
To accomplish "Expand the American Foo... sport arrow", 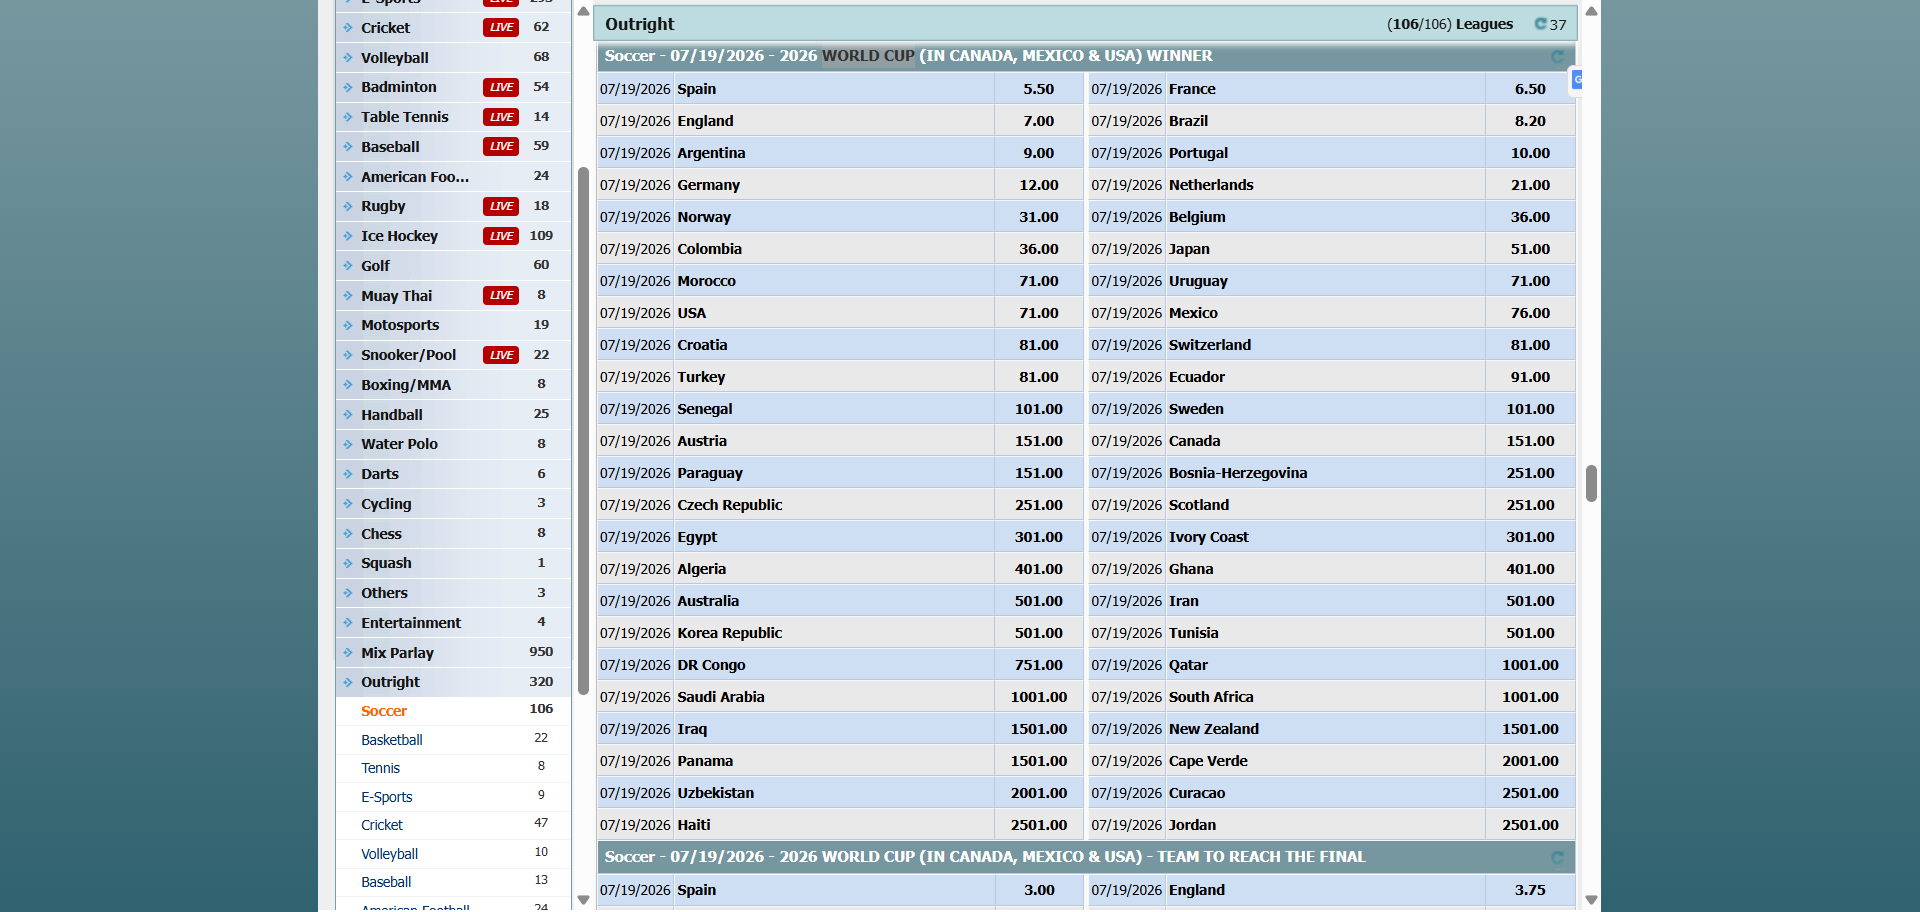I will coord(348,177).
